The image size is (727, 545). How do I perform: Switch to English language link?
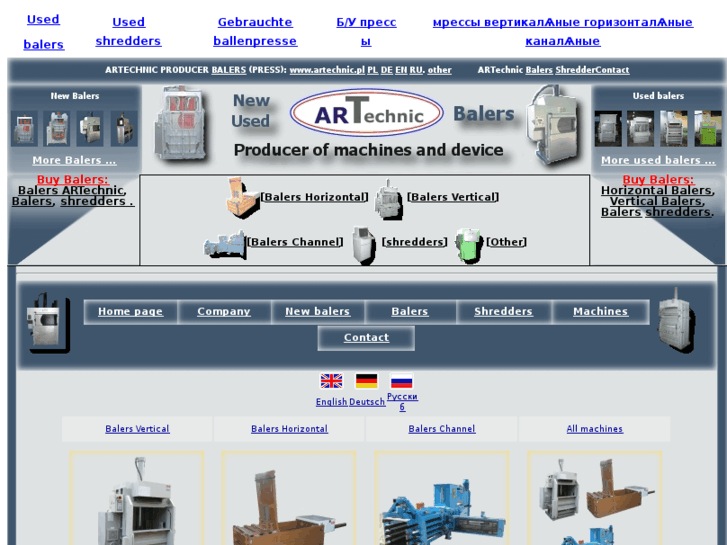tap(332, 402)
